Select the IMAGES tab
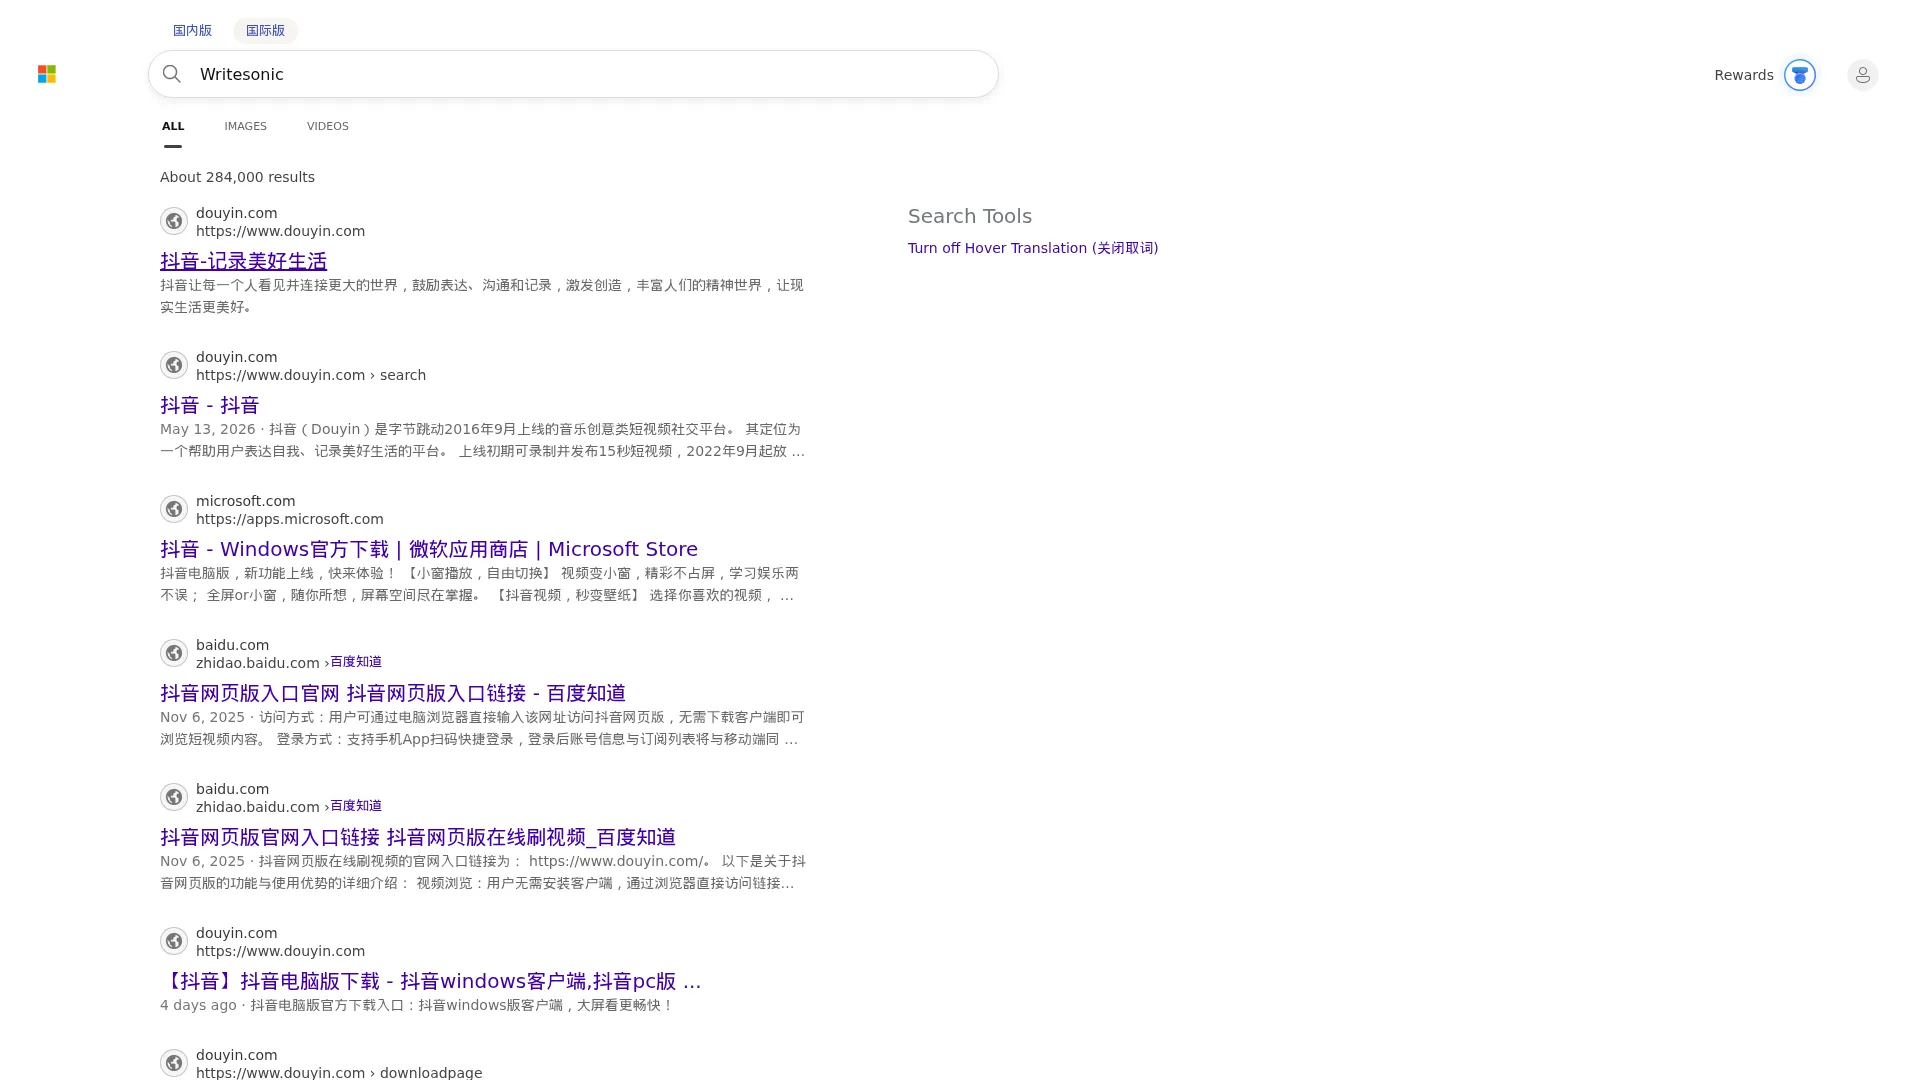 [x=245, y=126]
